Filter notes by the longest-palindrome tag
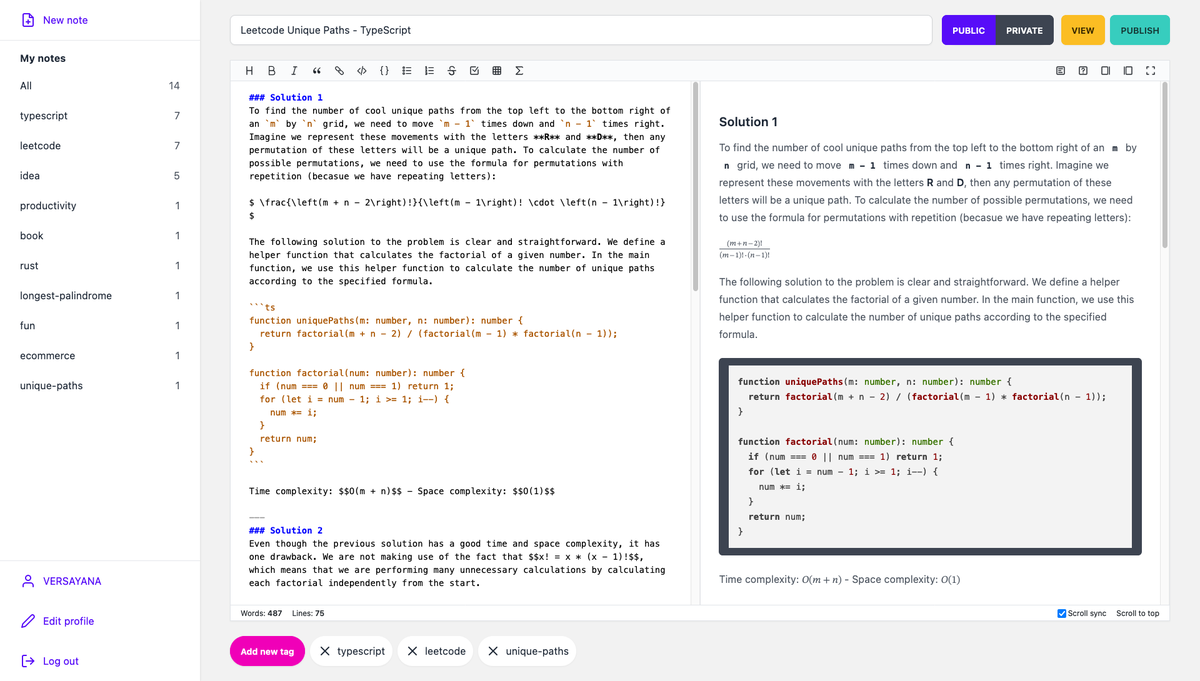Image resolution: width=1200 pixels, height=681 pixels. click(100, 296)
